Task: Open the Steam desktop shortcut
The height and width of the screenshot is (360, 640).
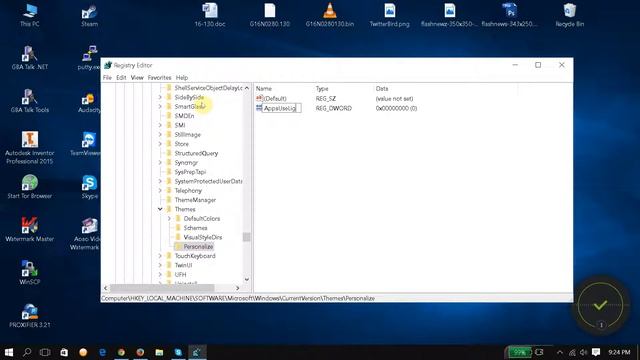Action: pos(89,15)
